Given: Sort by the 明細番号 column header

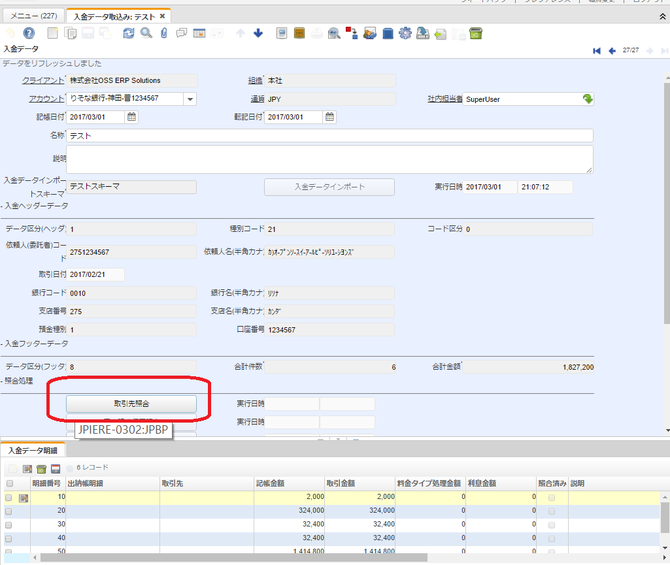Looking at the screenshot, I should click(x=47, y=484).
